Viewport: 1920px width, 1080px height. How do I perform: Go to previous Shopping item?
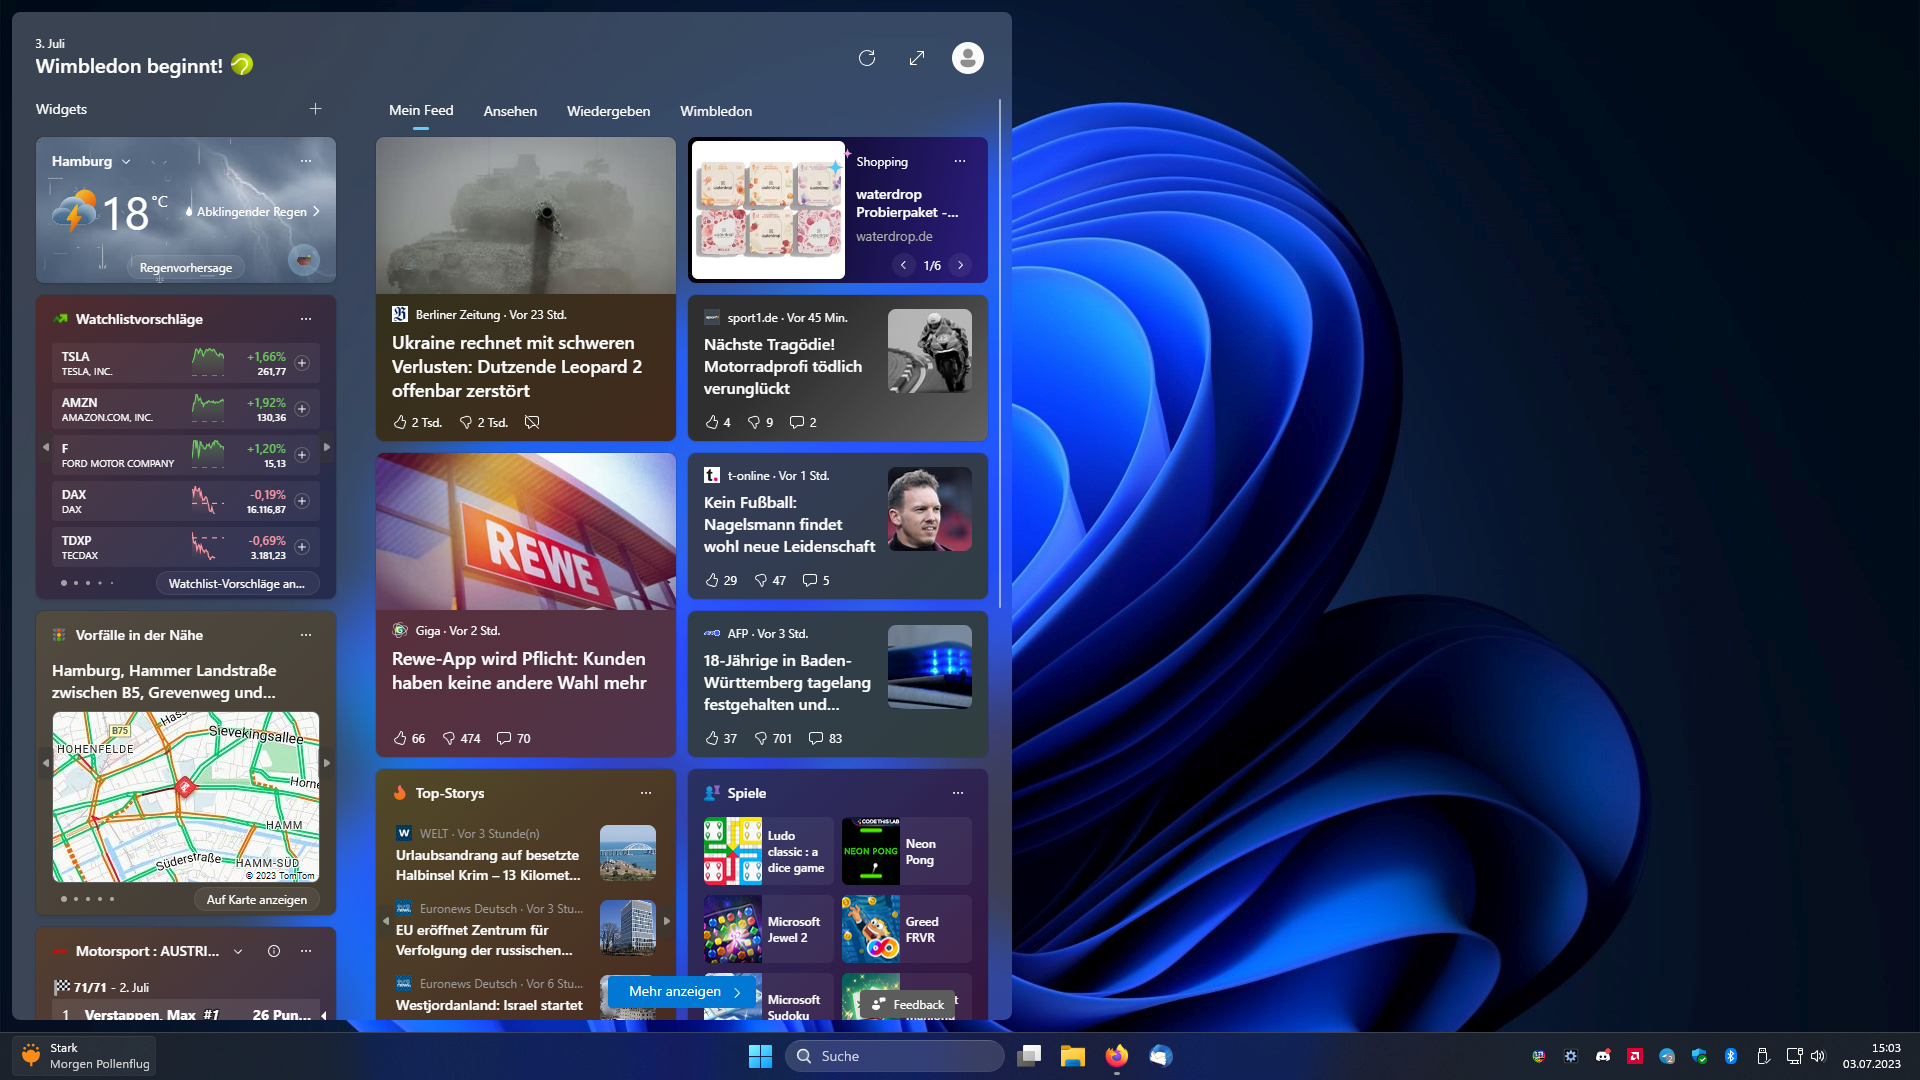pyautogui.click(x=903, y=266)
